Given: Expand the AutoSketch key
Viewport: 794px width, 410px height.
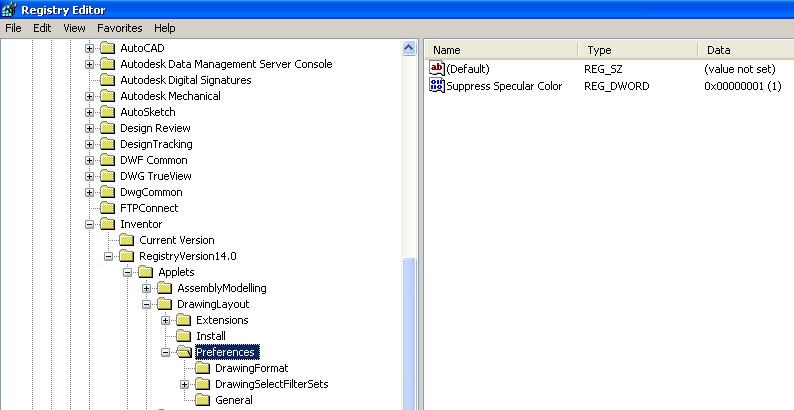Looking at the screenshot, I should (90, 112).
